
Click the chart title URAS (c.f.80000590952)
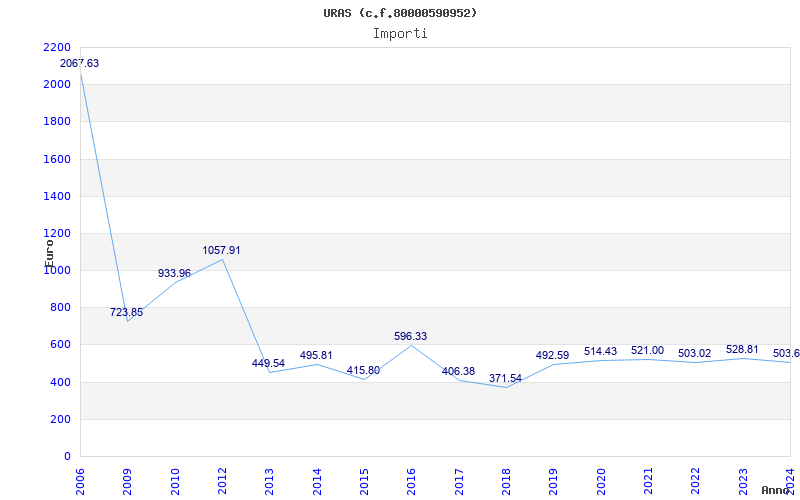pos(400,13)
